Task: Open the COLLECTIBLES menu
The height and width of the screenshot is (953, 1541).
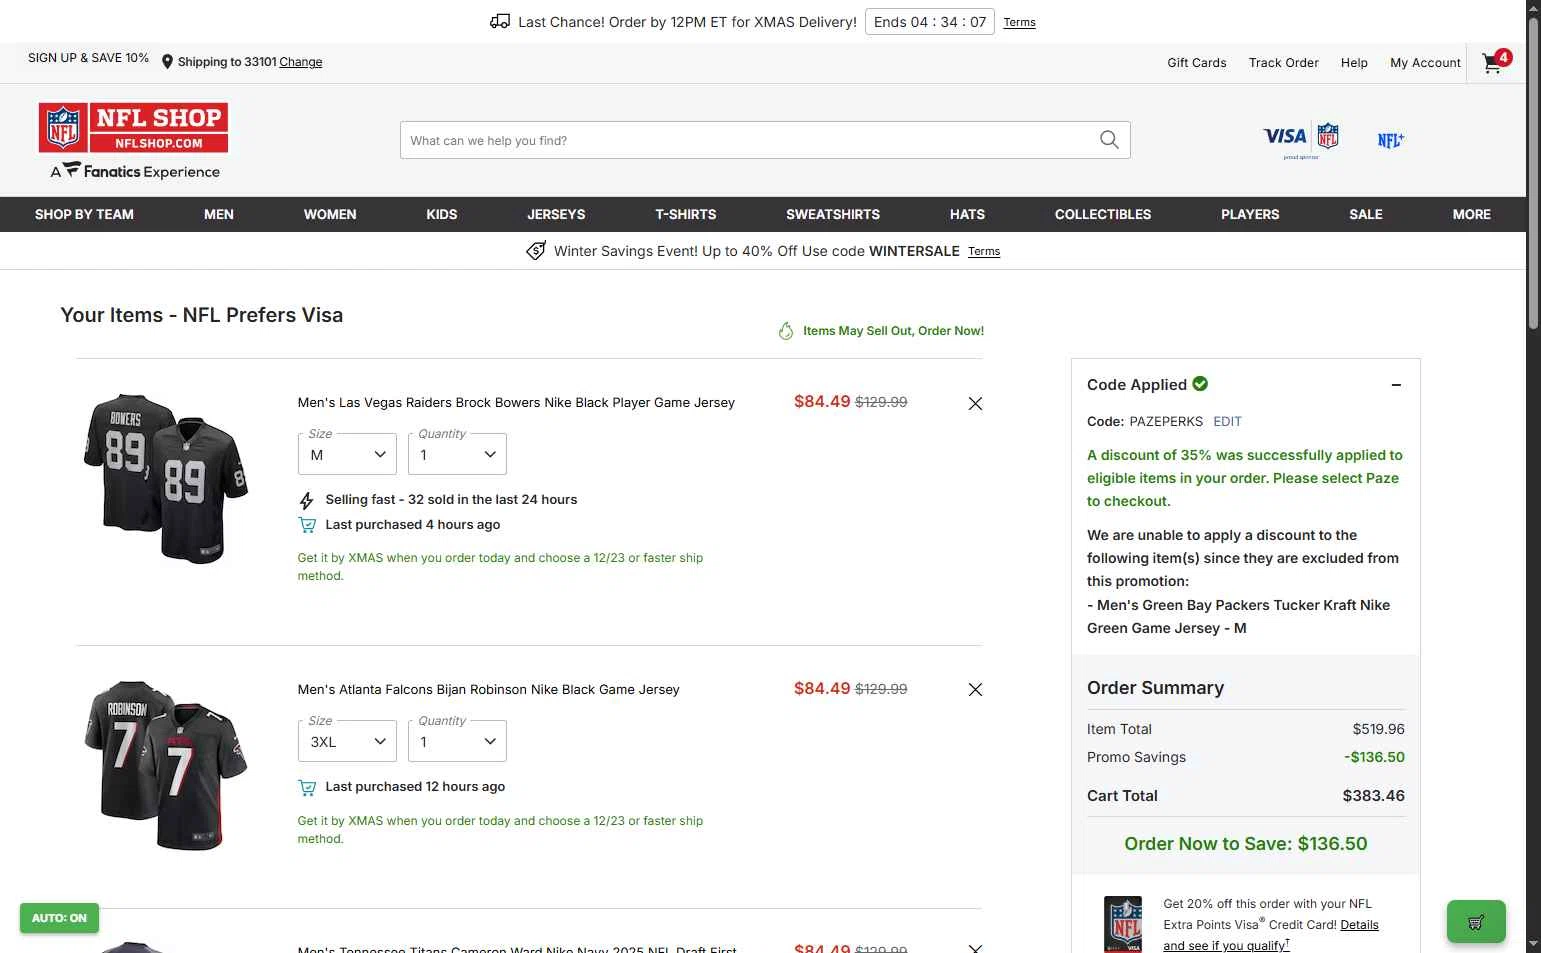Action: coord(1103,214)
